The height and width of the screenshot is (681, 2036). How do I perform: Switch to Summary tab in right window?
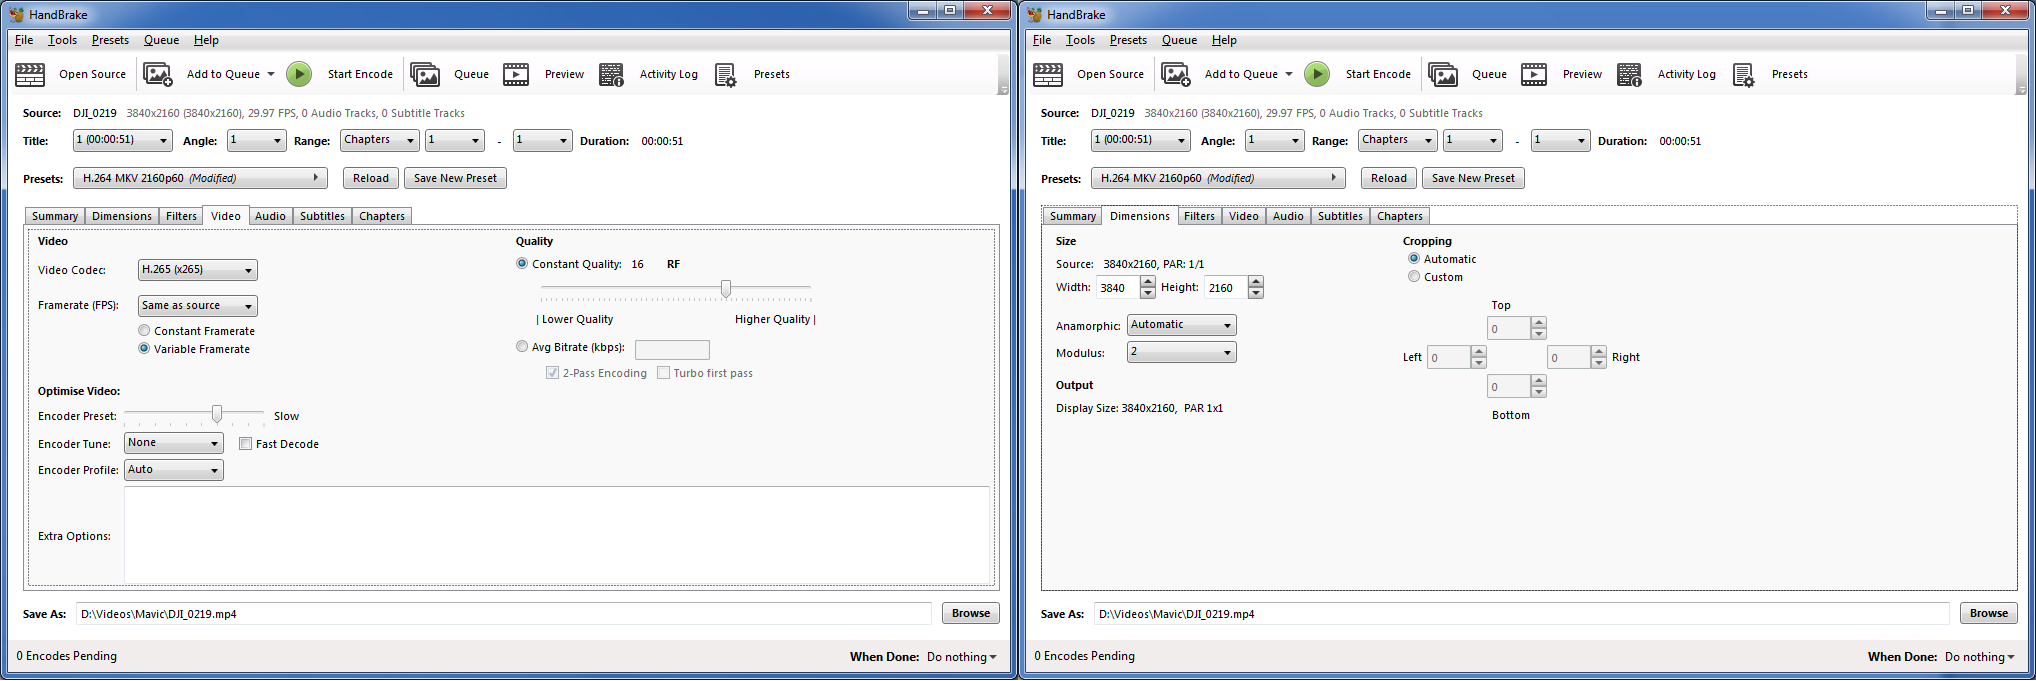[x=1073, y=216]
